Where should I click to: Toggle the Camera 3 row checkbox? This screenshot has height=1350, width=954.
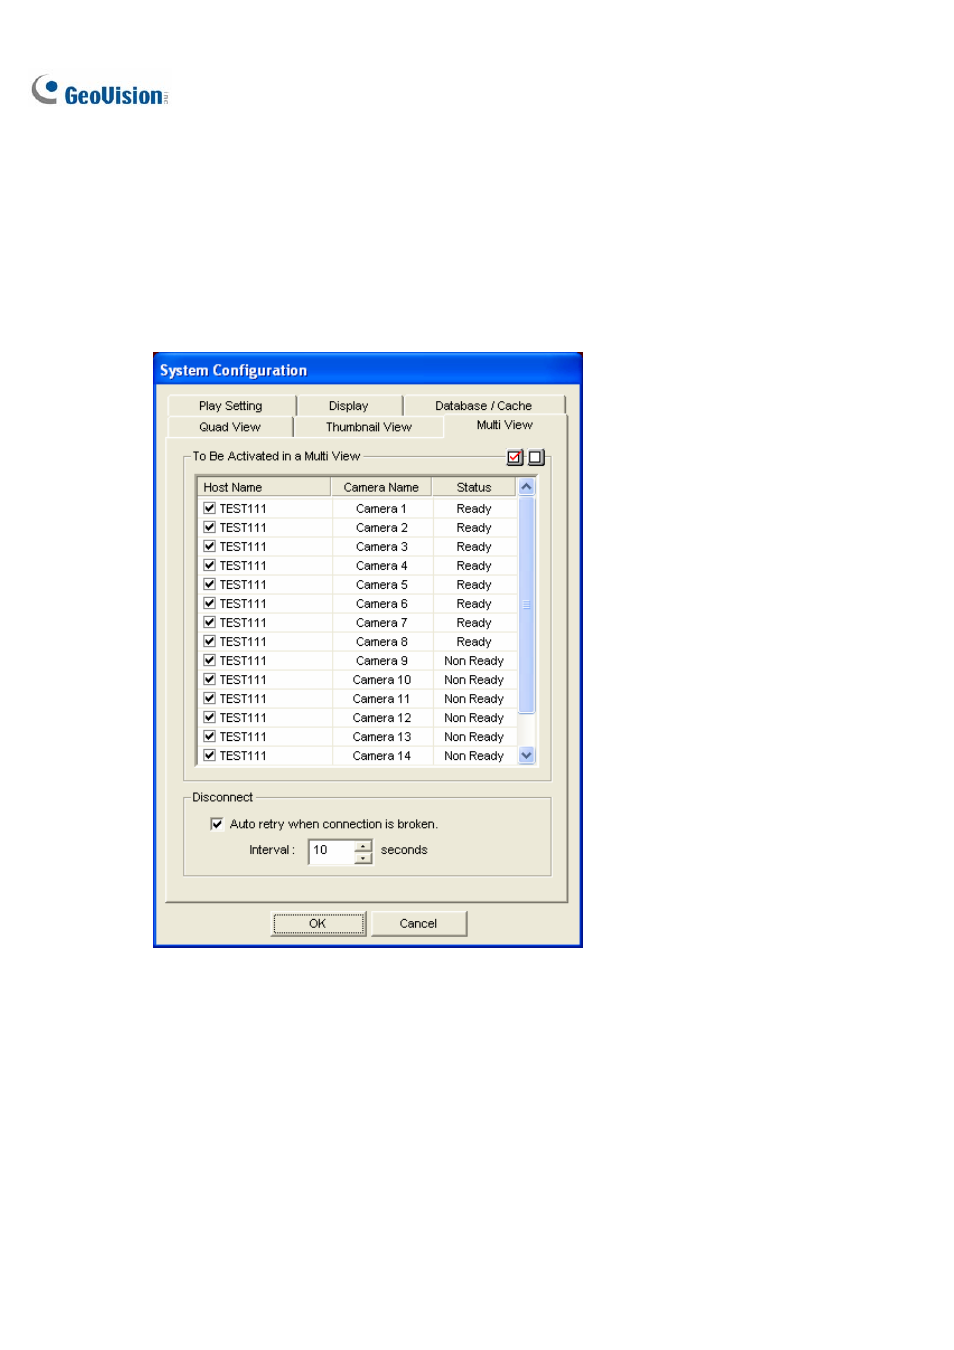pos(210,546)
